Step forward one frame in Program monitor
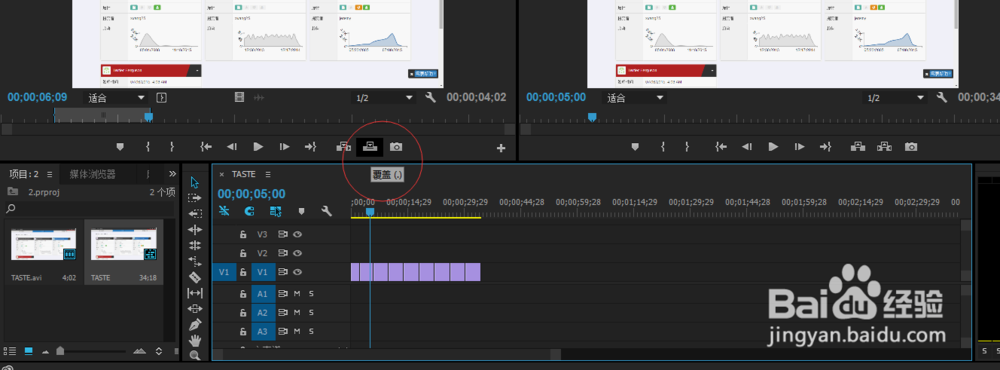The width and height of the screenshot is (1000, 370). point(800,147)
